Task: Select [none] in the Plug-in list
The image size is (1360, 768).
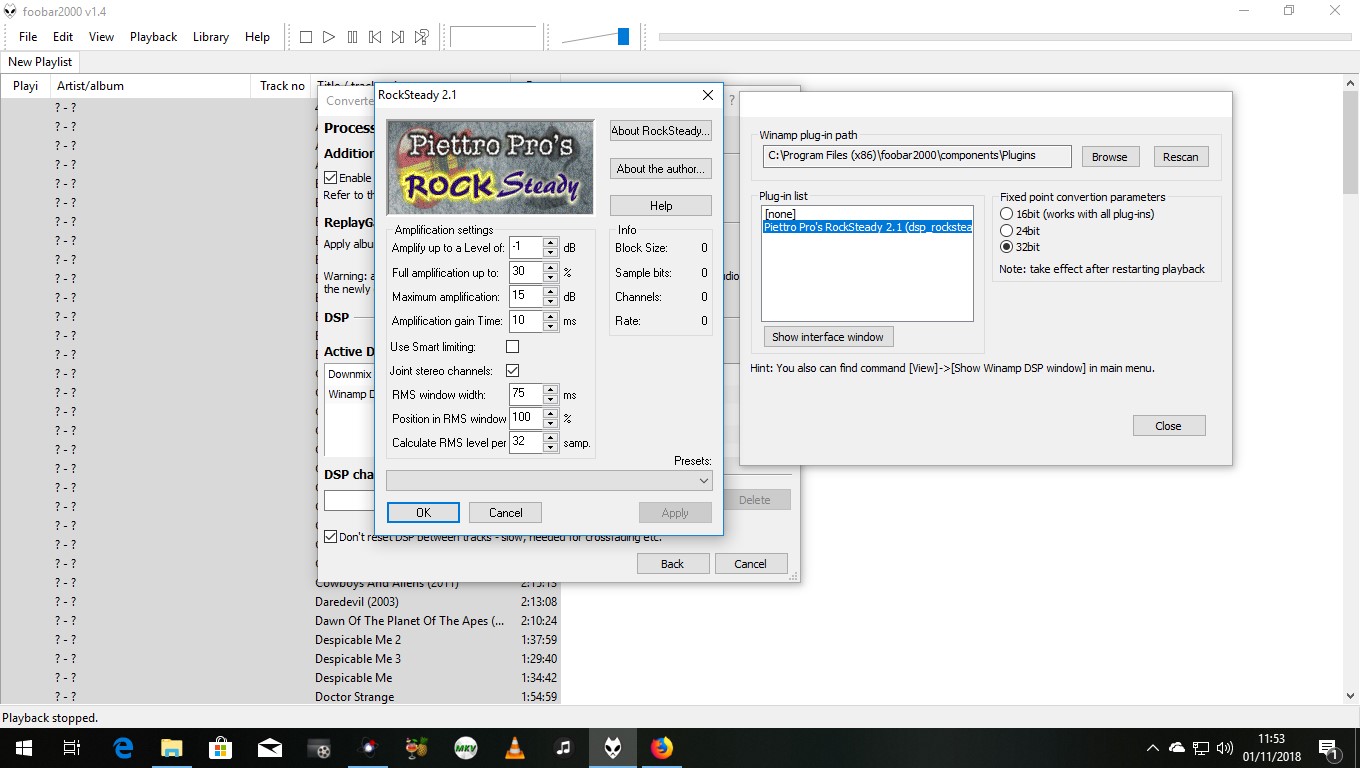Action: click(x=867, y=214)
